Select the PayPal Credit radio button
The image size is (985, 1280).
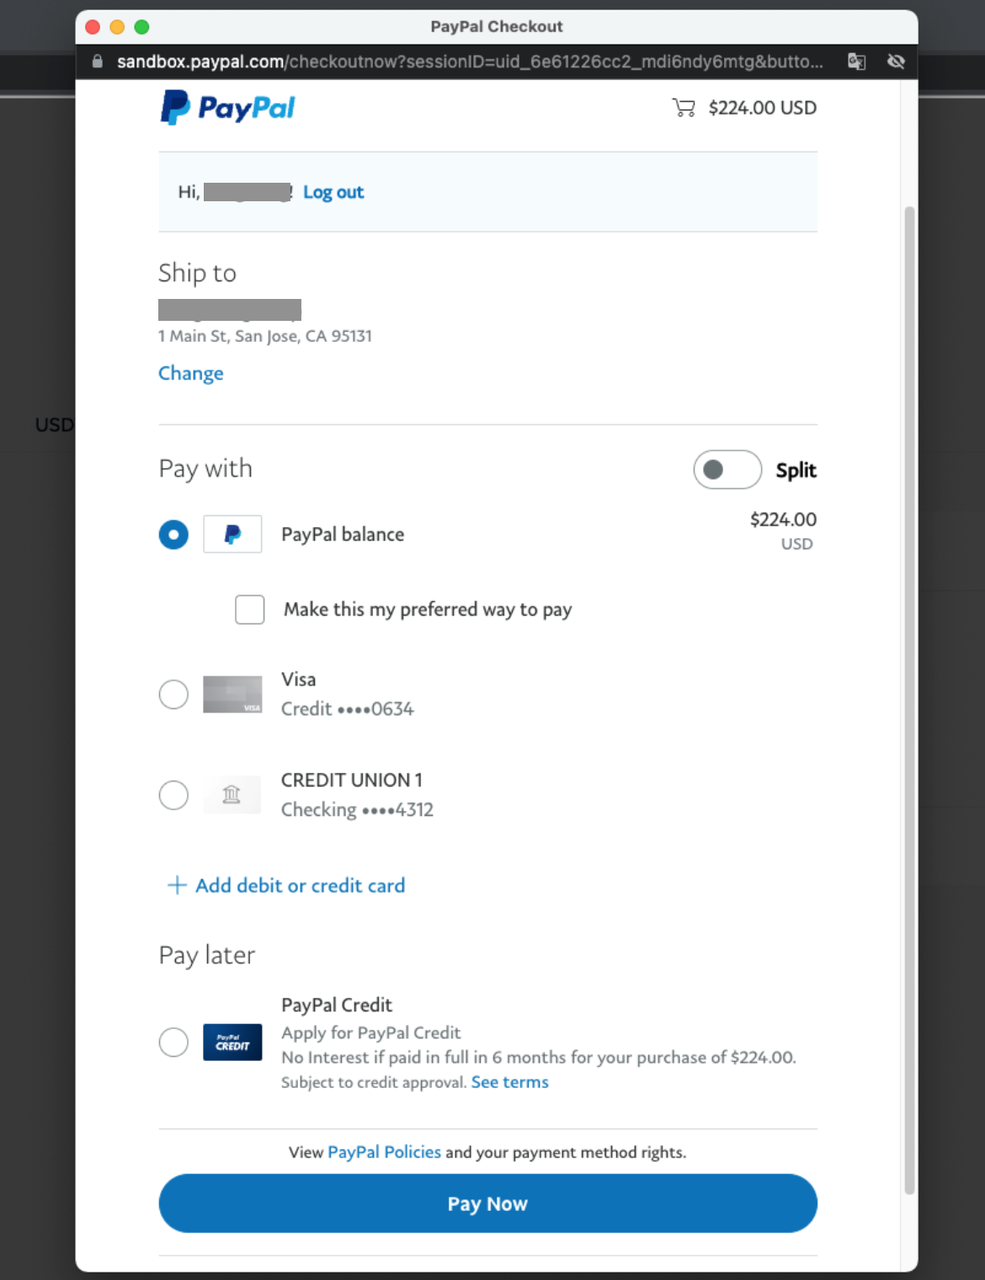point(174,1042)
